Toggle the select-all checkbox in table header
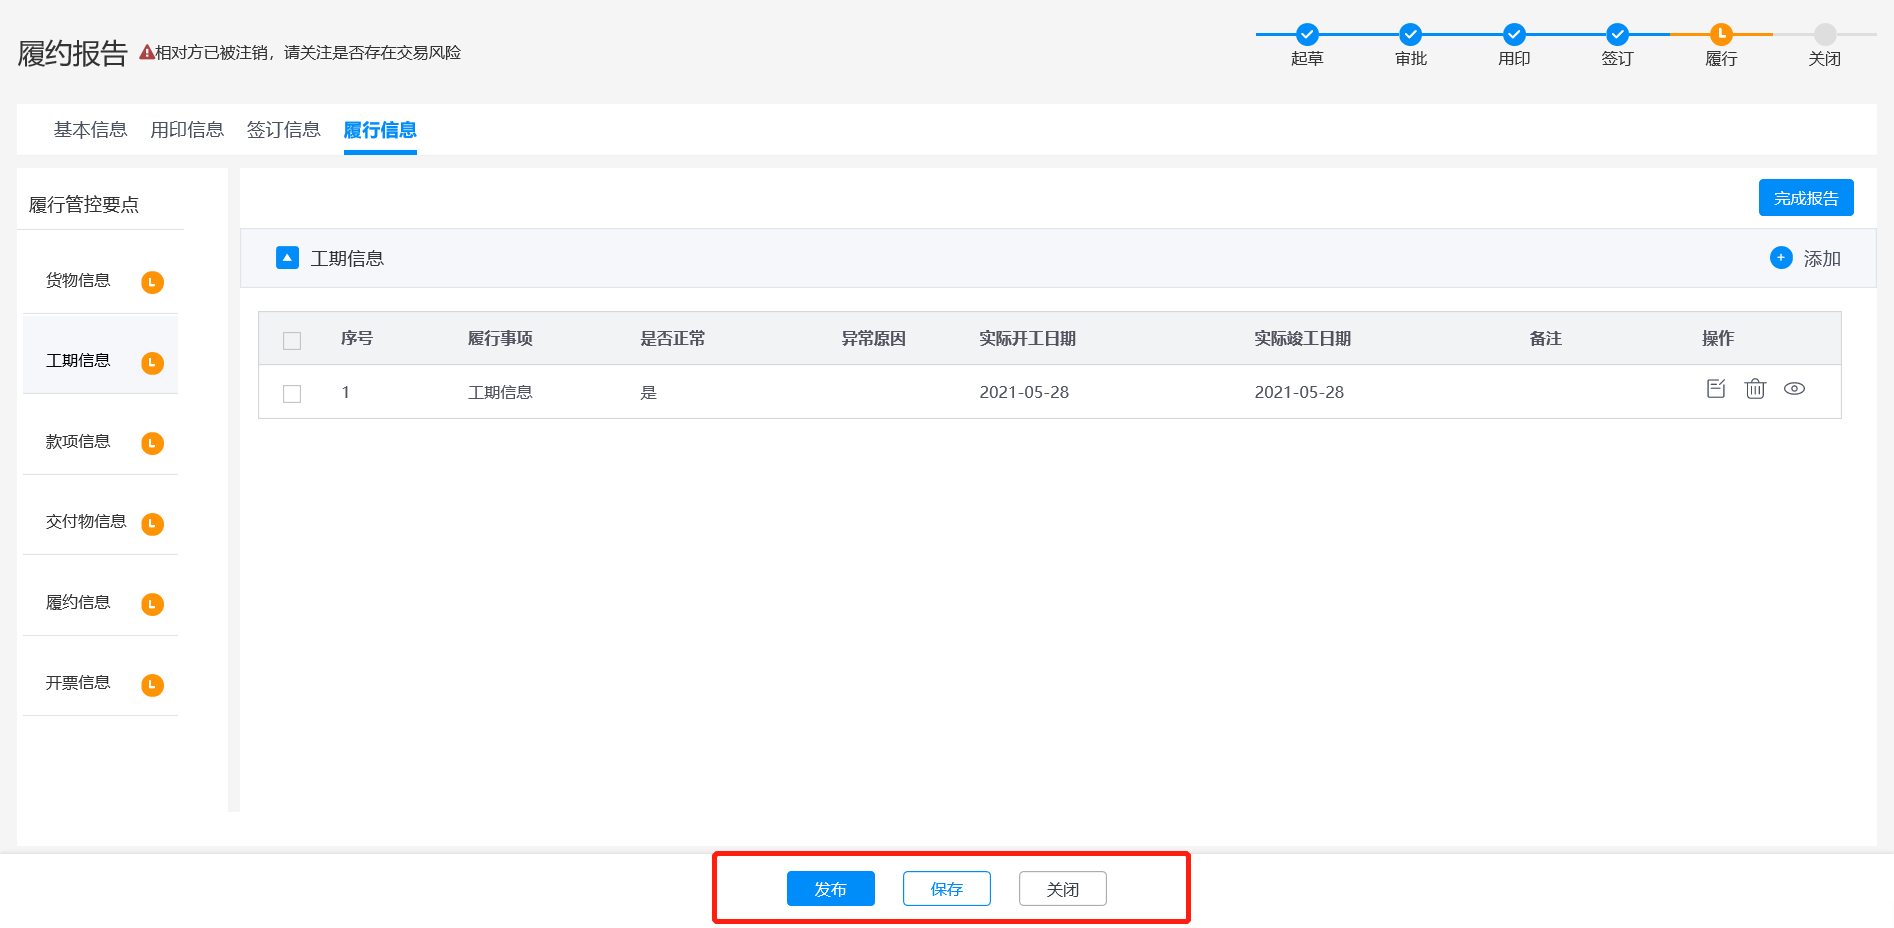The width and height of the screenshot is (1894, 928). coord(292,341)
